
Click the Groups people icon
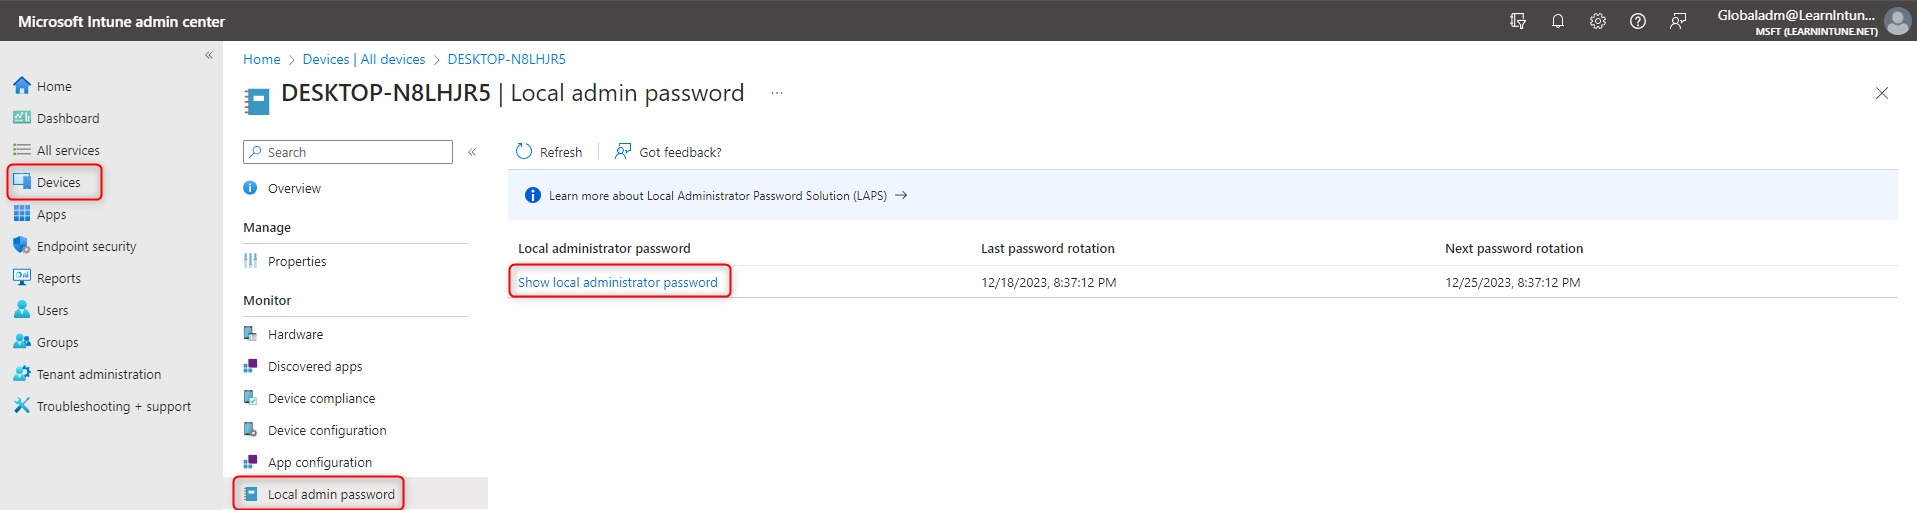22,341
